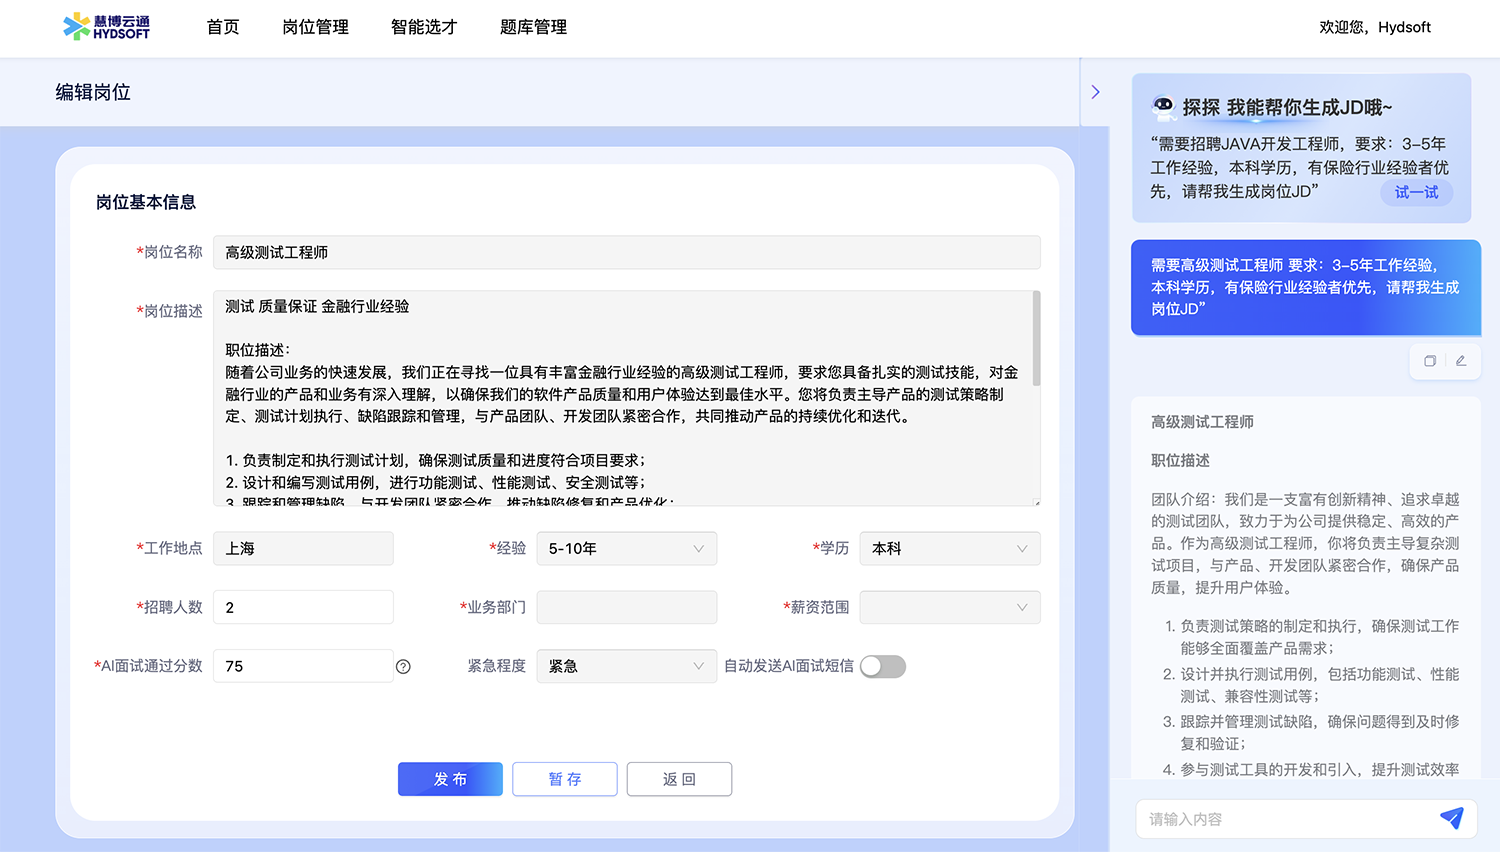Send message with the paper plane icon
Viewport: 1500px width, 852px height.
(1451, 818)
